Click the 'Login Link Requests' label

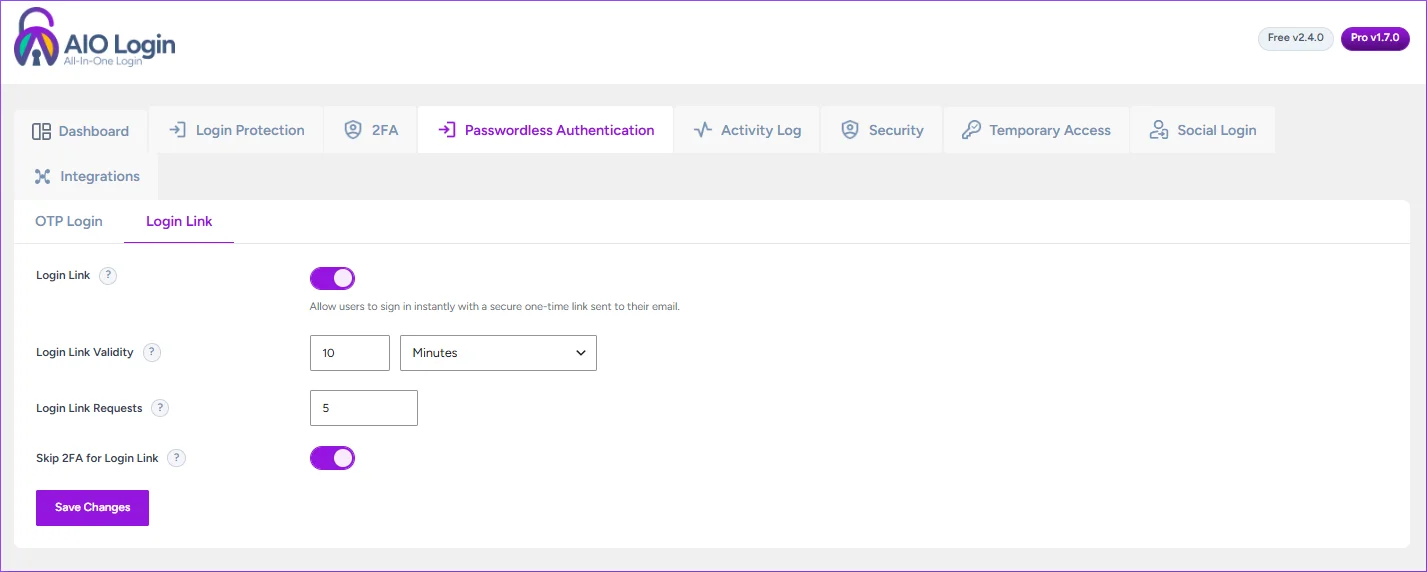pyautogui.click(x=89, y=408)
